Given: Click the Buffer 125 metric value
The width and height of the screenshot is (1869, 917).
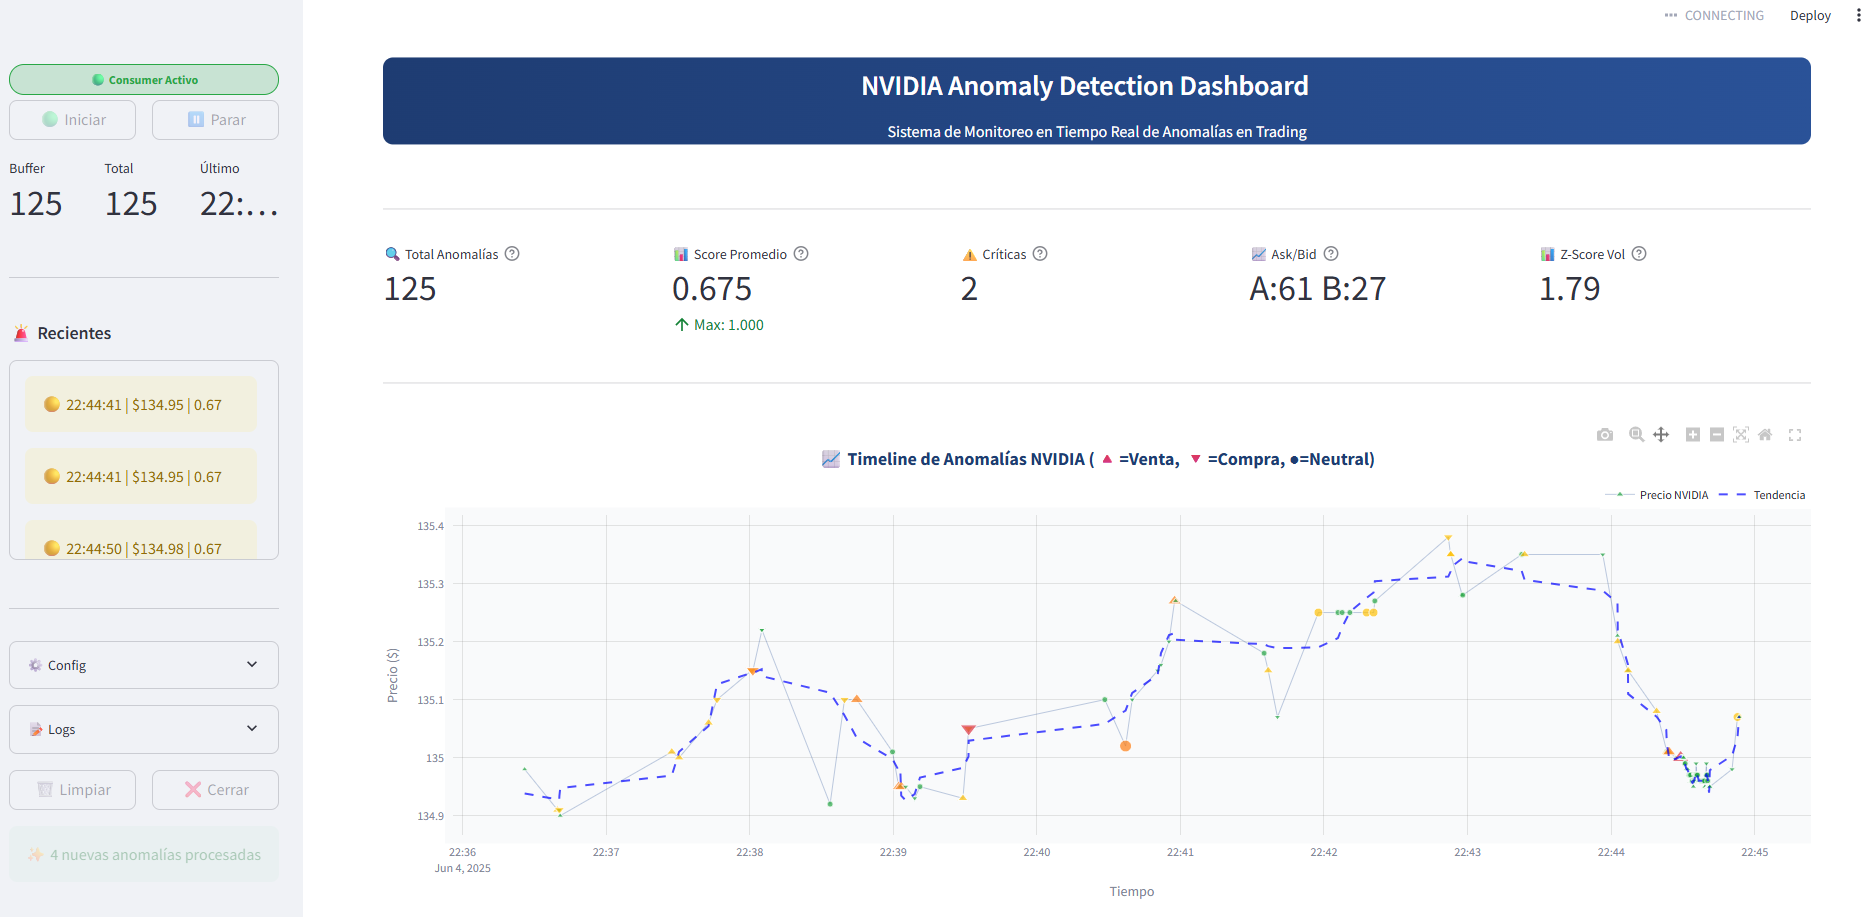Looking at the screenshot, I should click(x=36, y=204).
